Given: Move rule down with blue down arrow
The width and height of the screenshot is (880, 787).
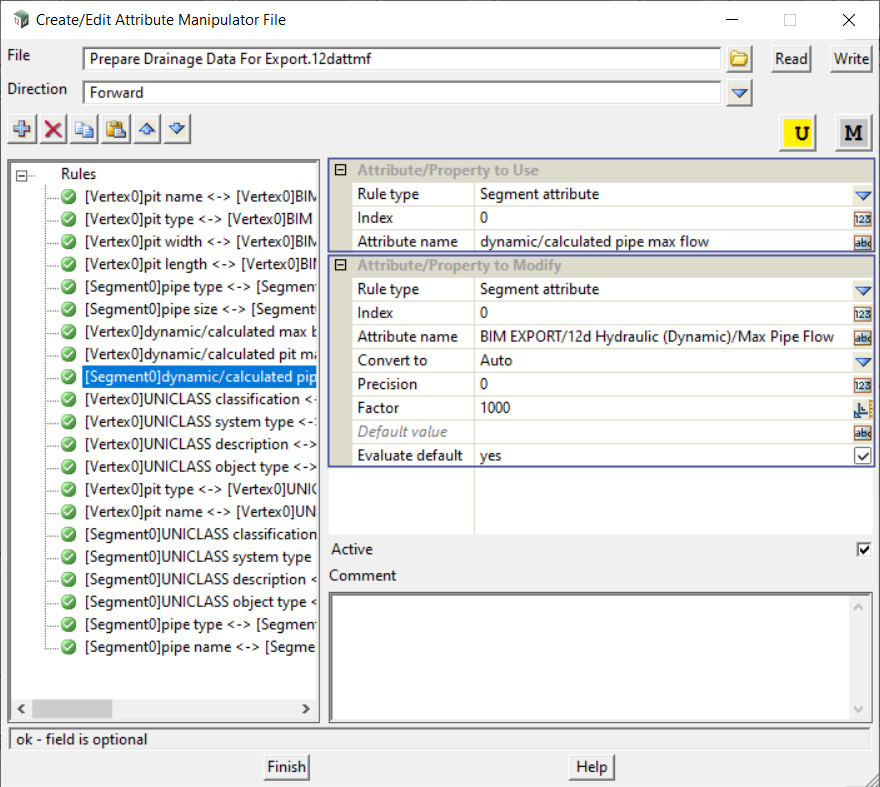Looking at the screenshot, I should [x=177, y=130].
